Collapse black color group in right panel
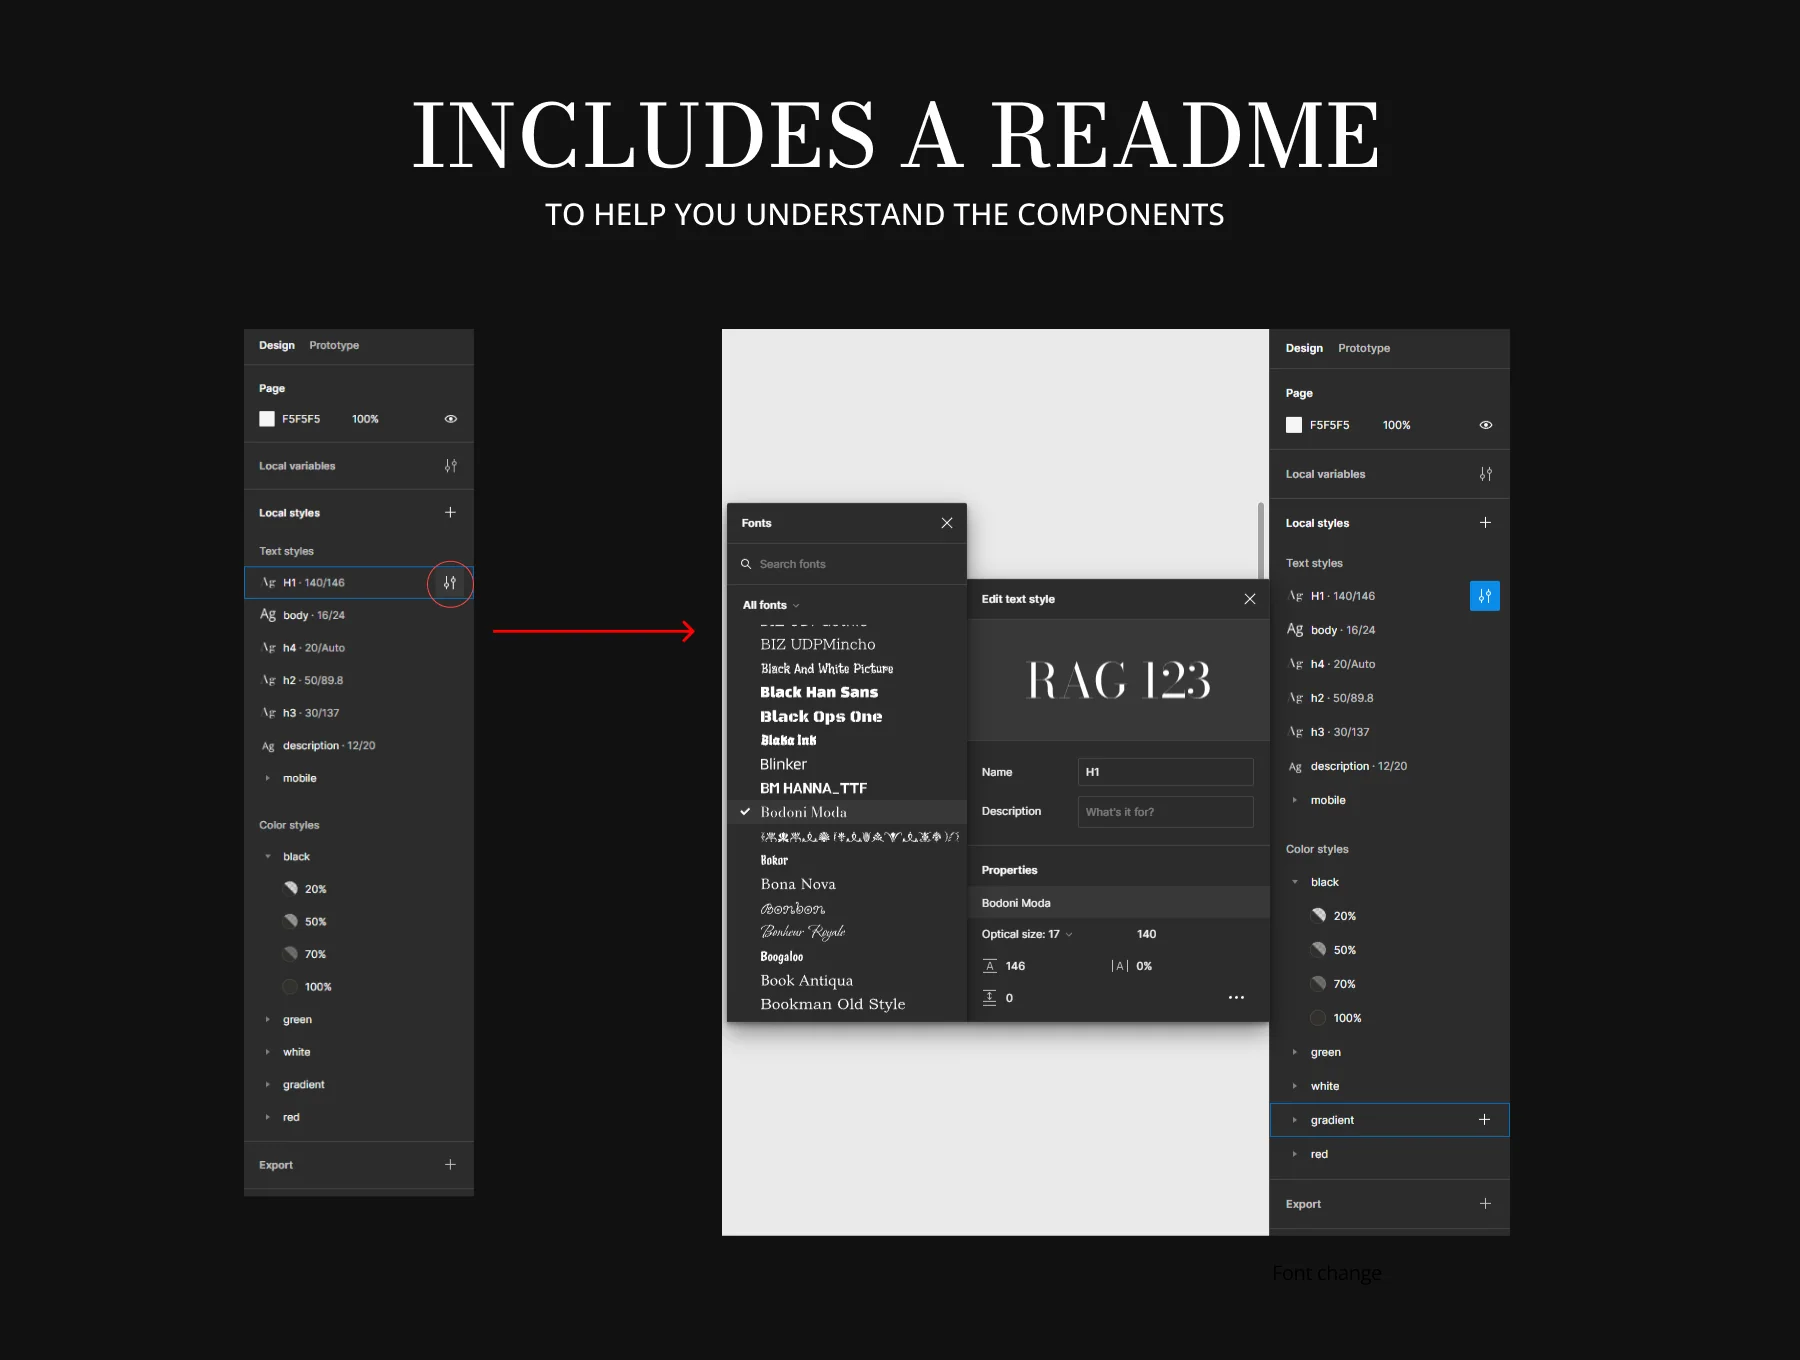 pos(1295,882)
